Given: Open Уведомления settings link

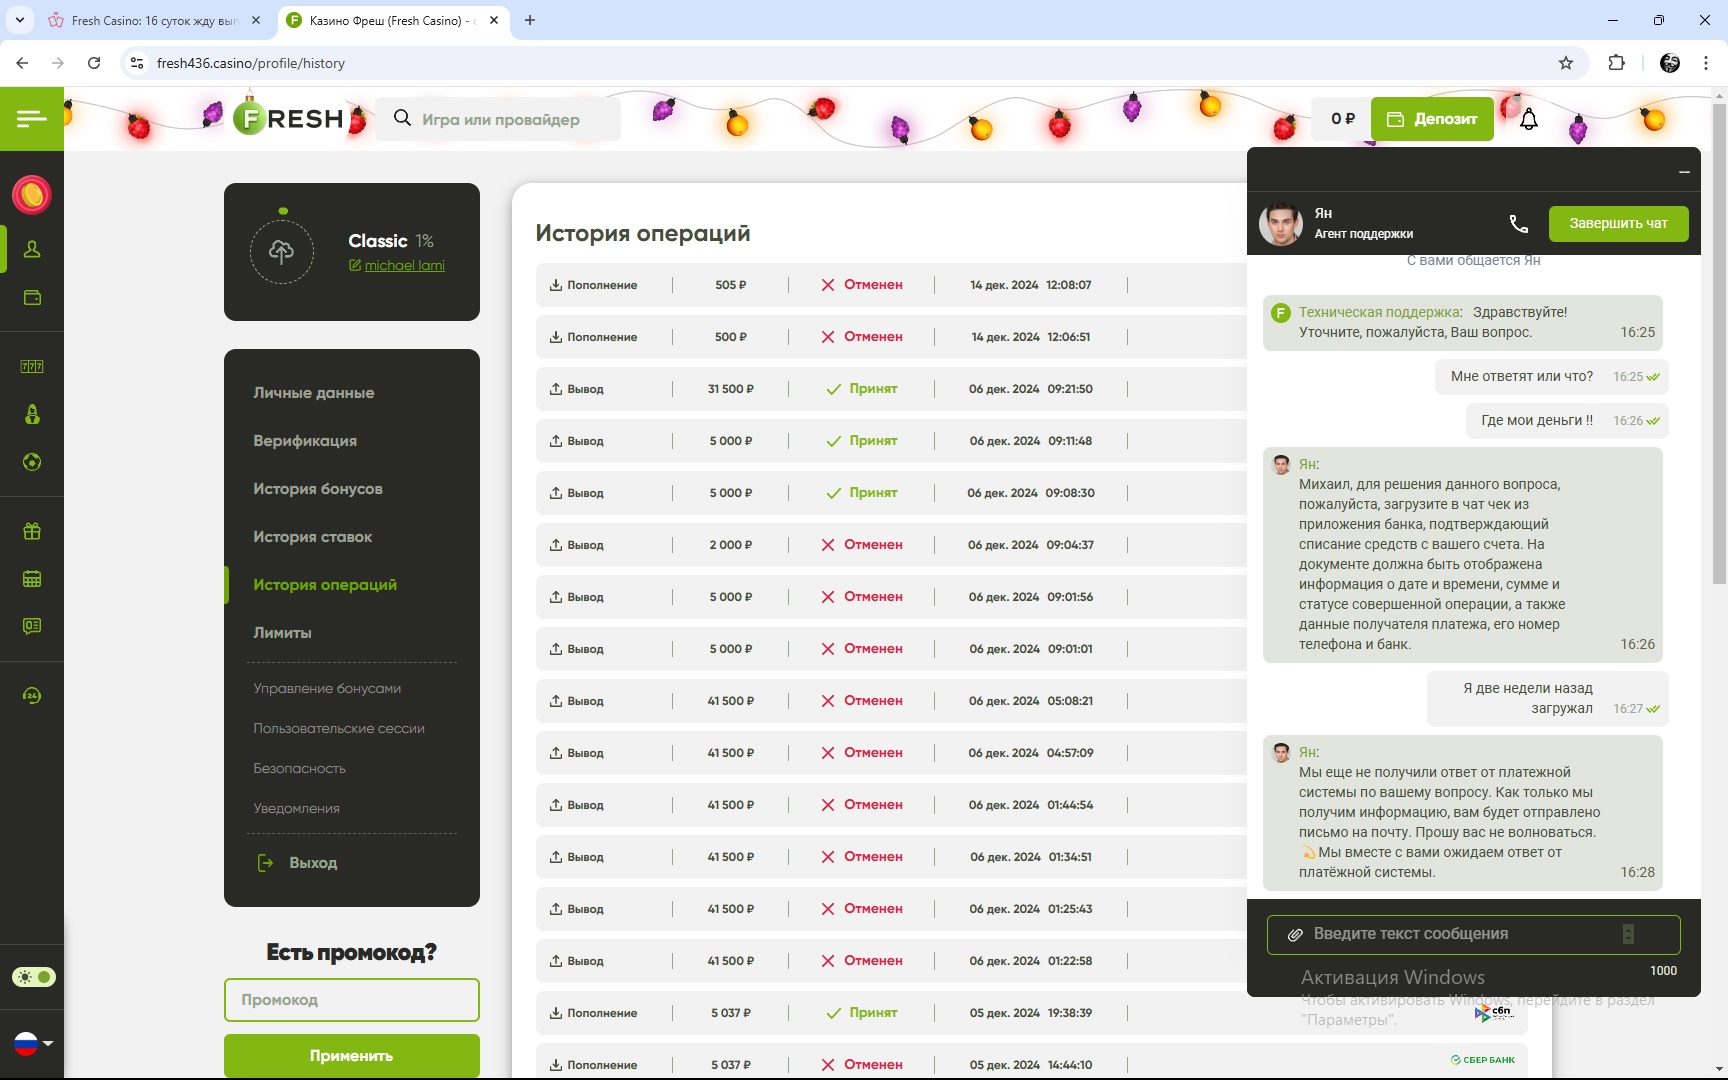Looking at the screenshot, I should 297,809.
